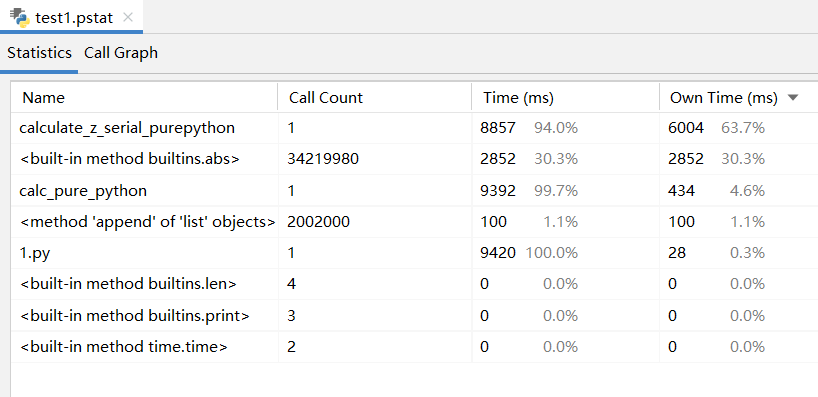Click the call count 34219980 cell
The width and height of the screenshot is (818, 397).
pyautogui.click(x=375, y=159)
